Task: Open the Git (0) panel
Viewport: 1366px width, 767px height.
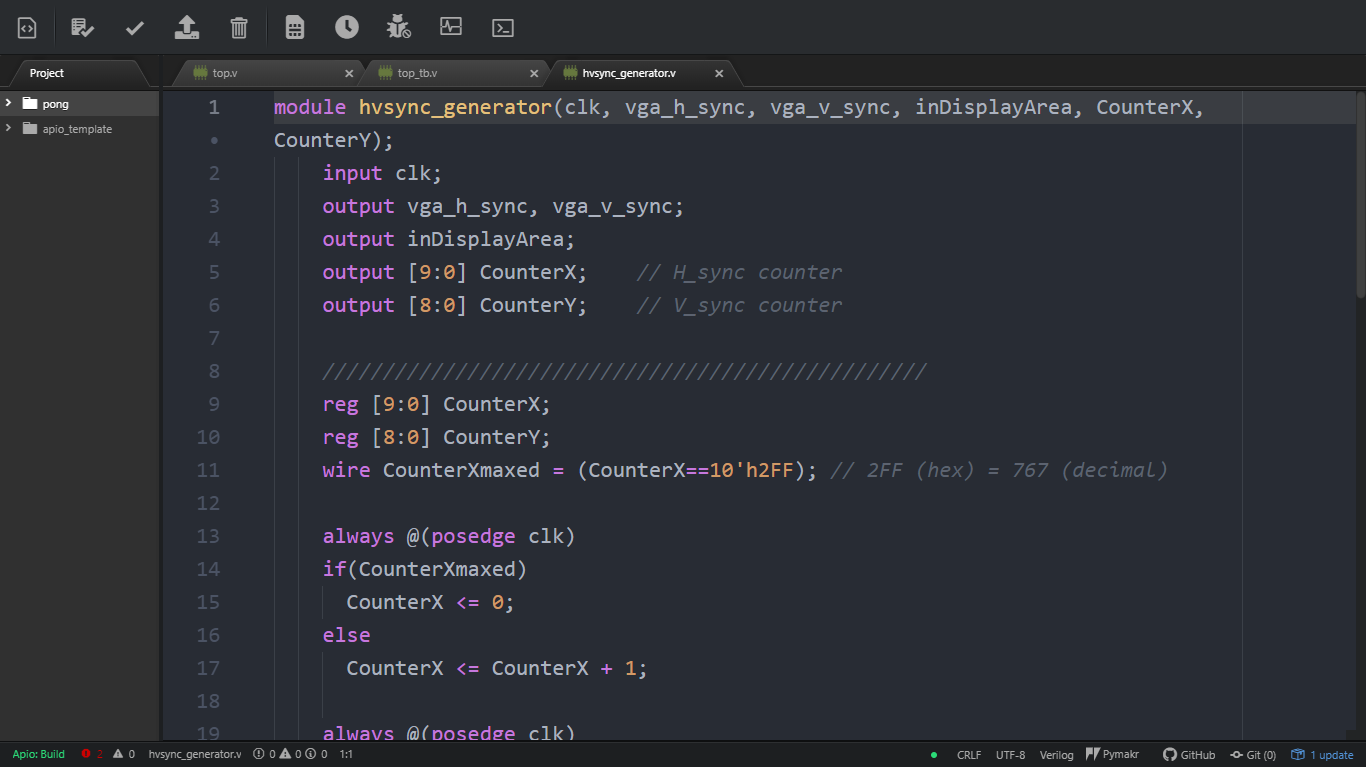Action: [1253, 755]
